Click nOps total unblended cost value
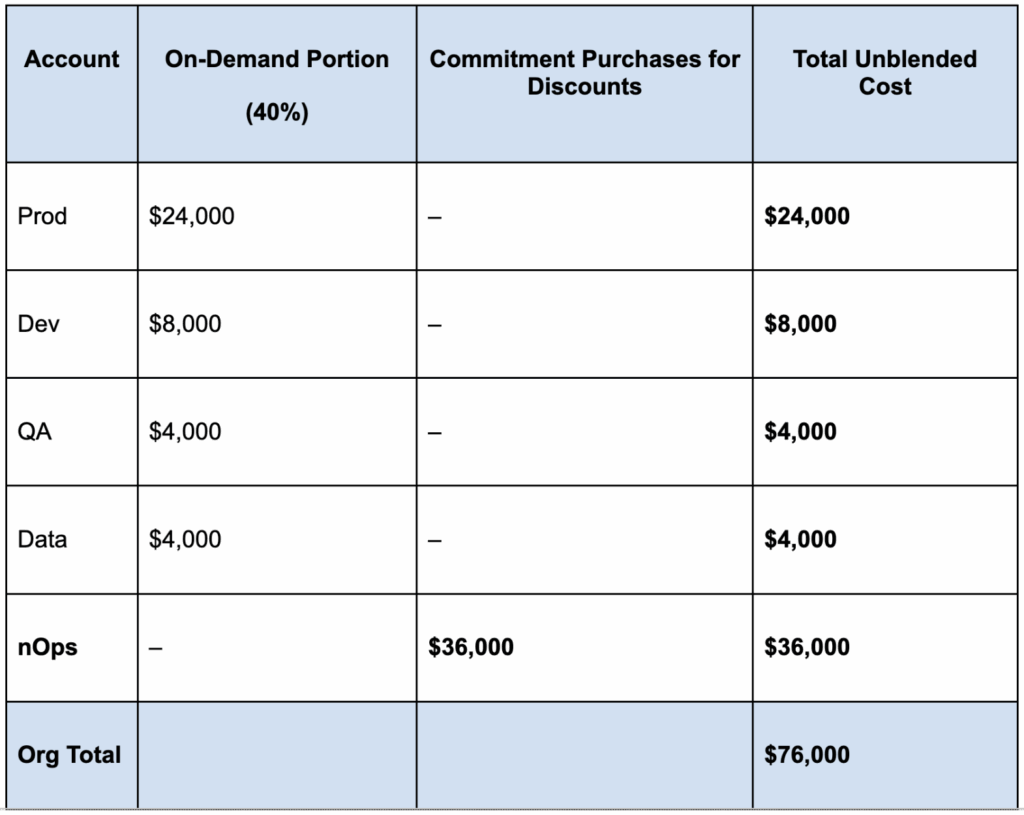 pyautogui.click(x=807, y=648)
